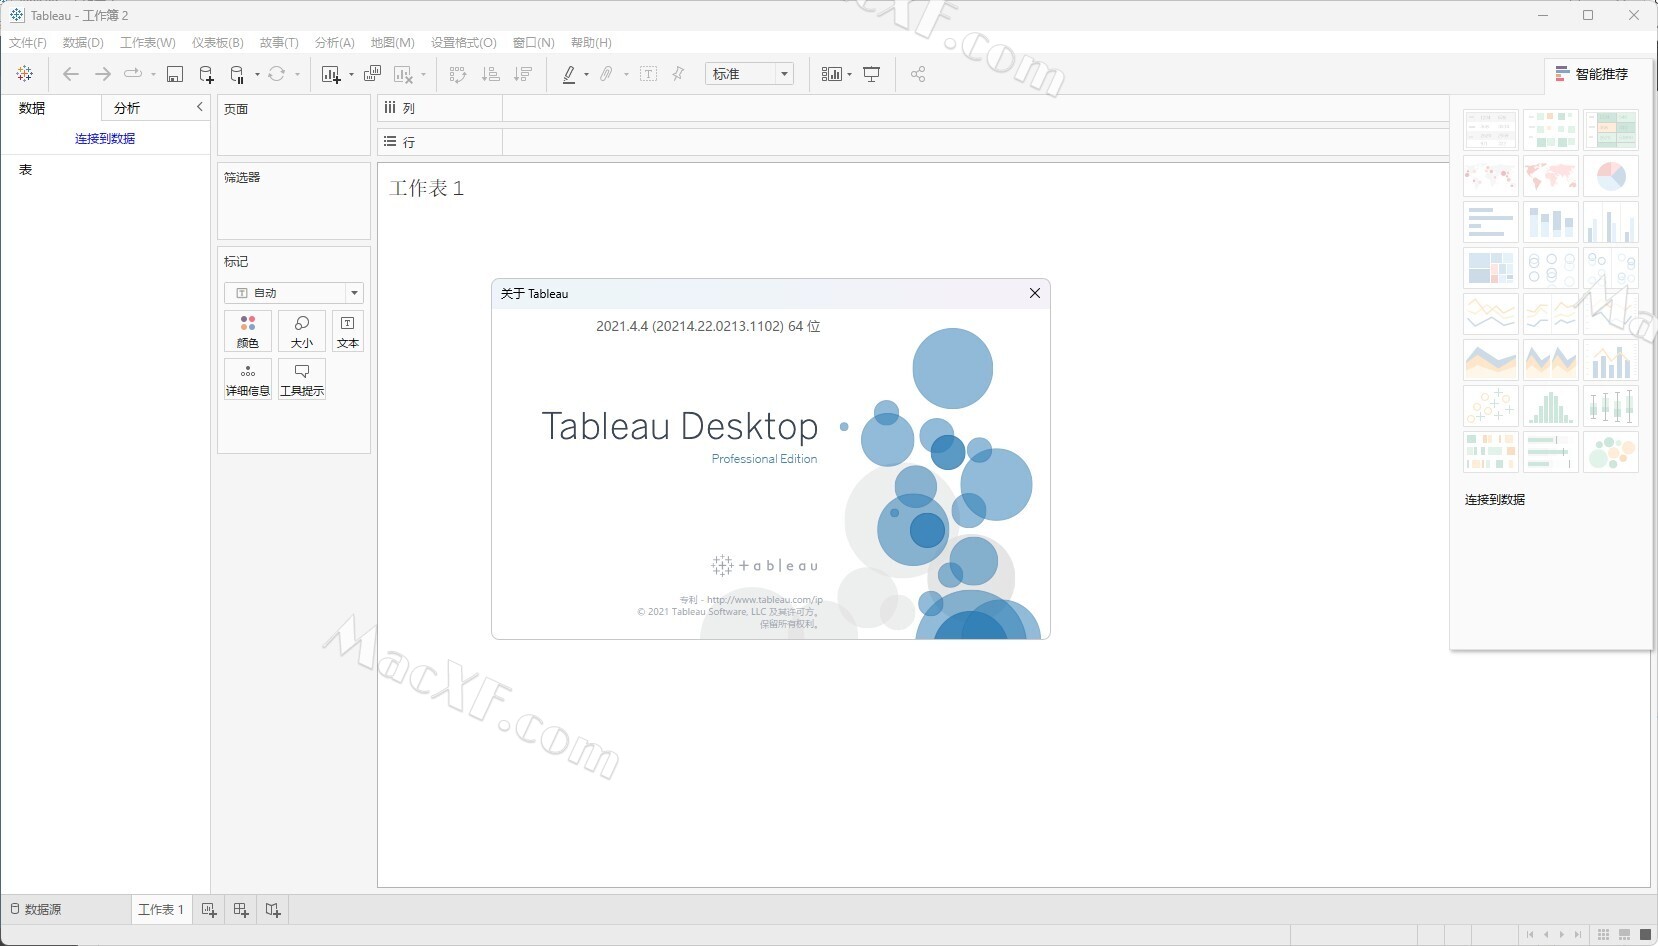Expand the redo options dropdown arrow

point(153,75)
